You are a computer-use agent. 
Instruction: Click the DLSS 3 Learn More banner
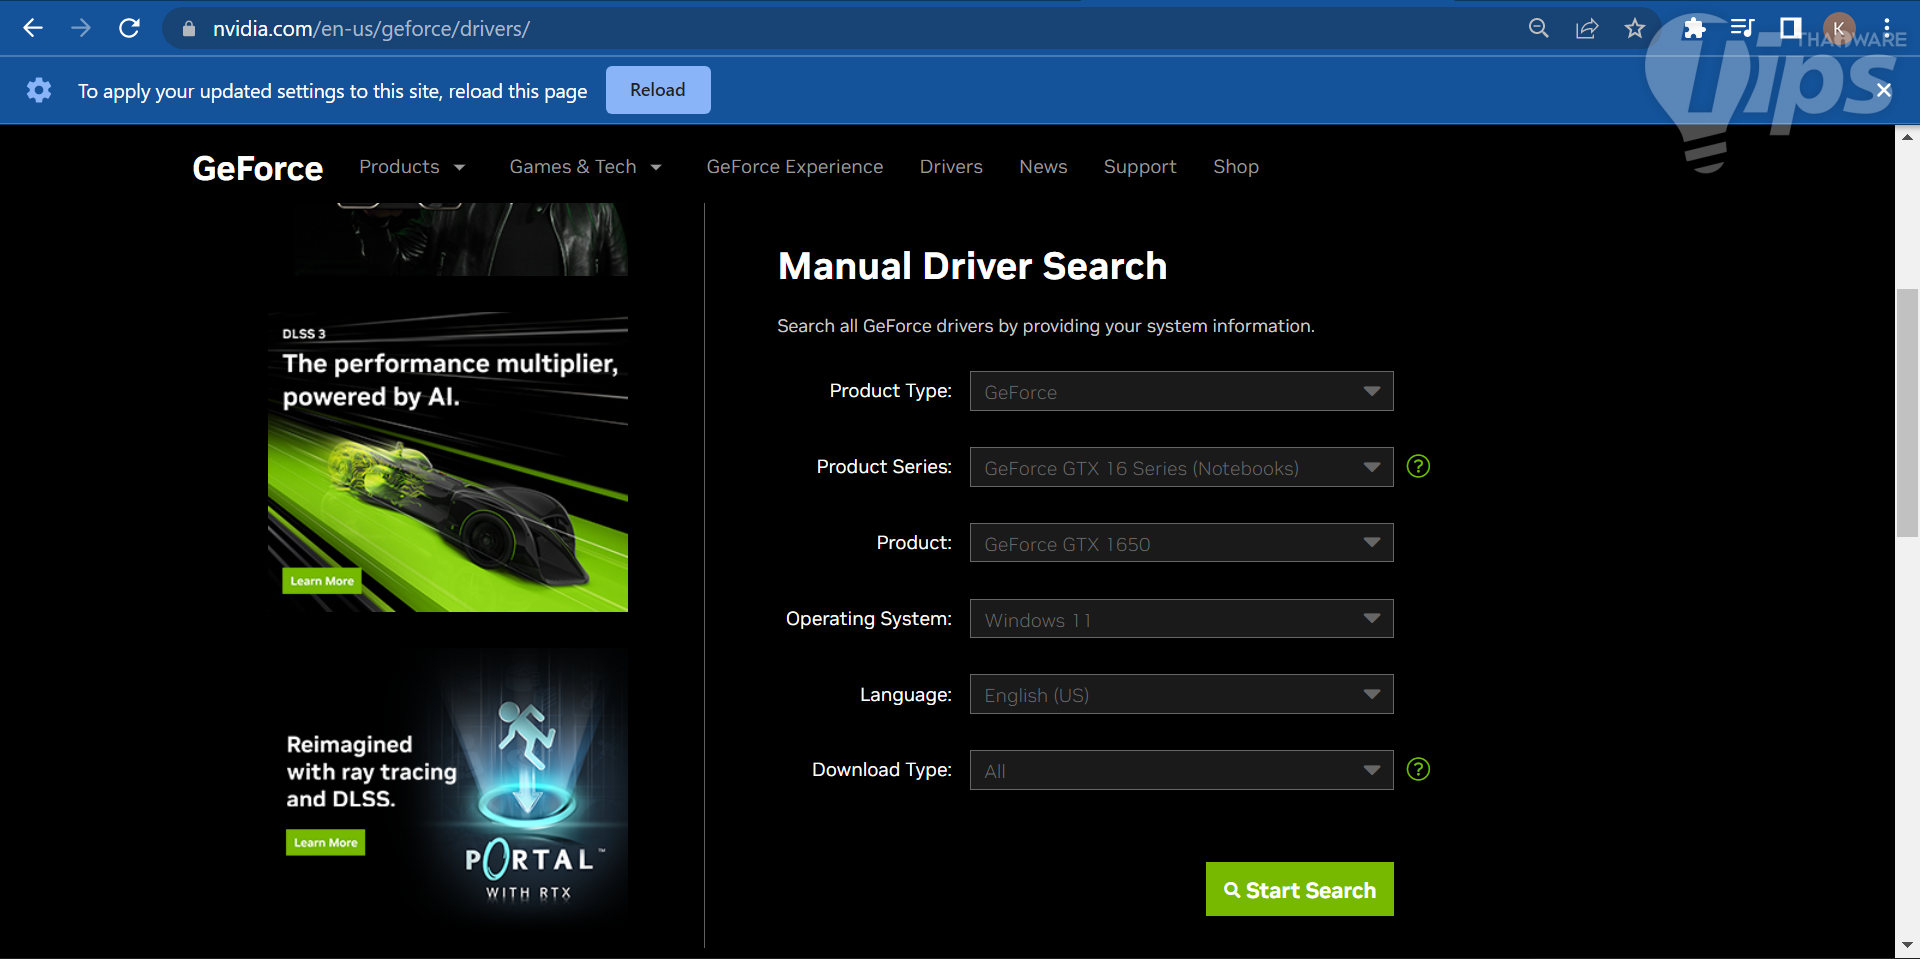[322, 581]
